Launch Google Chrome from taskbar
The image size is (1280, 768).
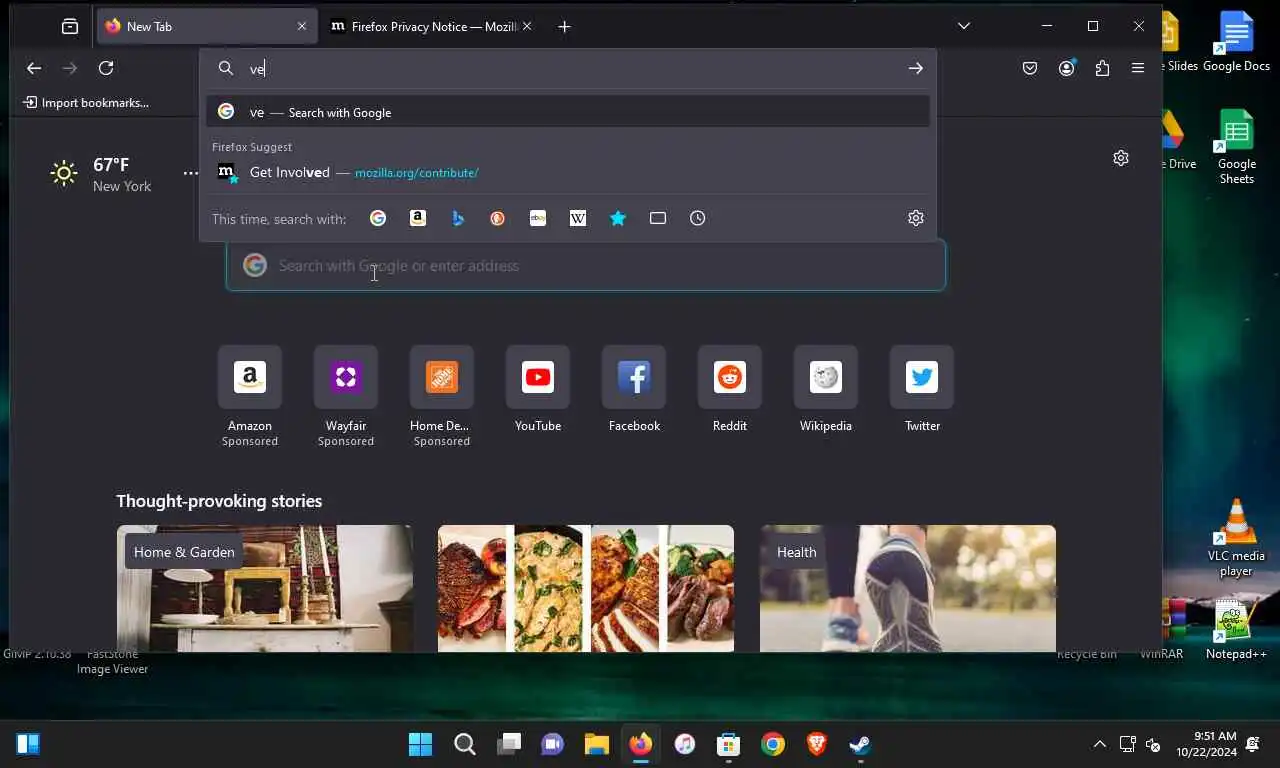point(772,744)
